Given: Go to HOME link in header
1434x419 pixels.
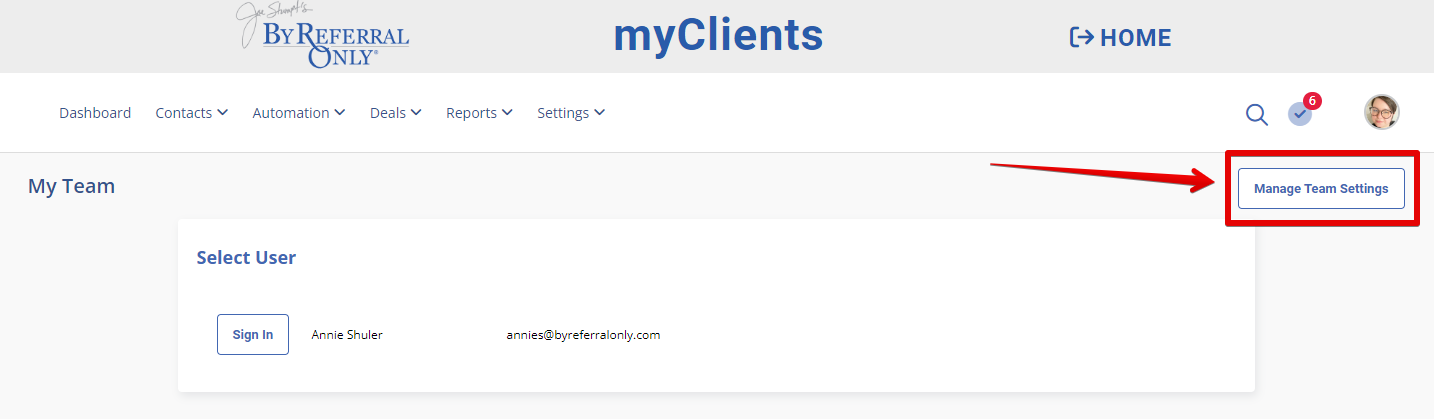Looking at the screenshot, I should point(1120,38).
